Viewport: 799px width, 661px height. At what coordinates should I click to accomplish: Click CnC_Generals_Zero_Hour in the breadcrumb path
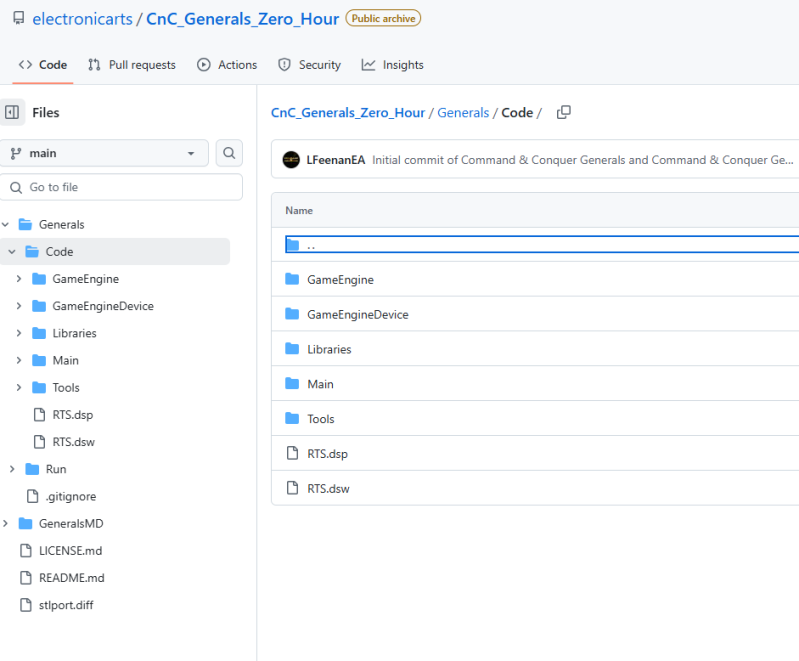coord(348,113)
